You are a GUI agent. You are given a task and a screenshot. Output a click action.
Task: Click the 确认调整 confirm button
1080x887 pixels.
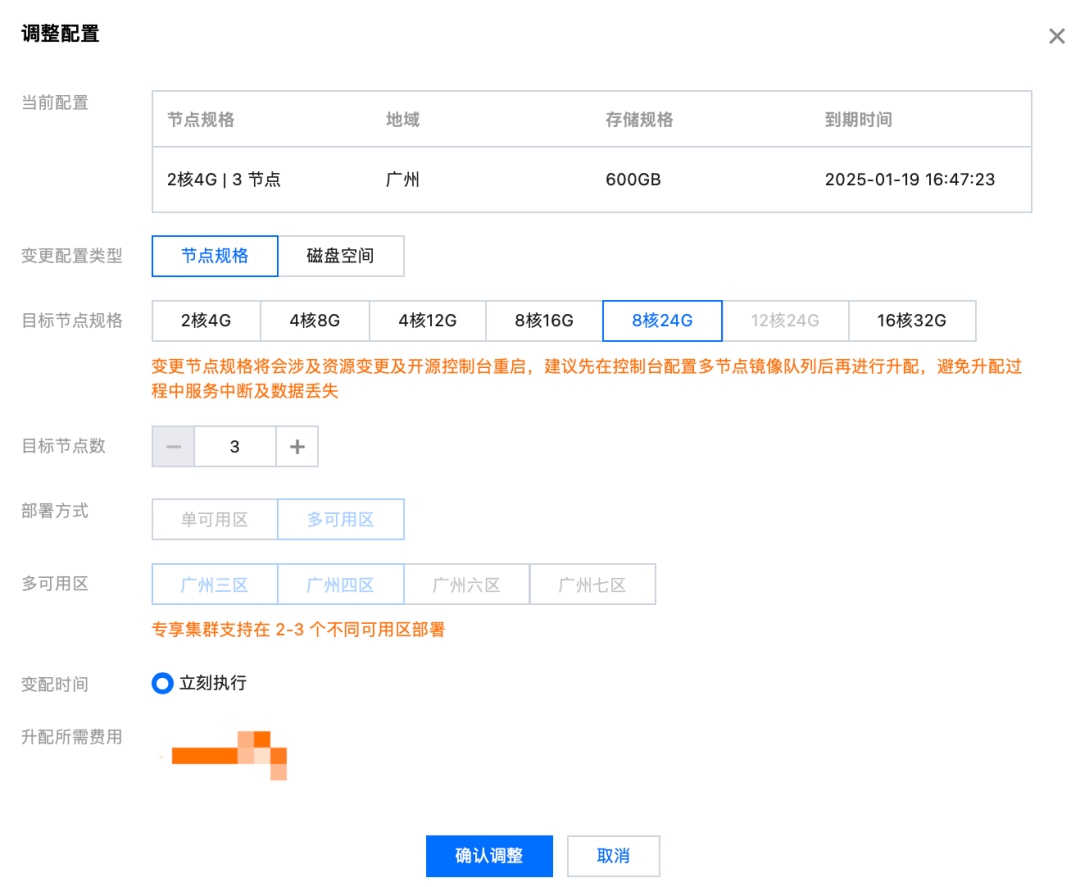tap(489, 856)
